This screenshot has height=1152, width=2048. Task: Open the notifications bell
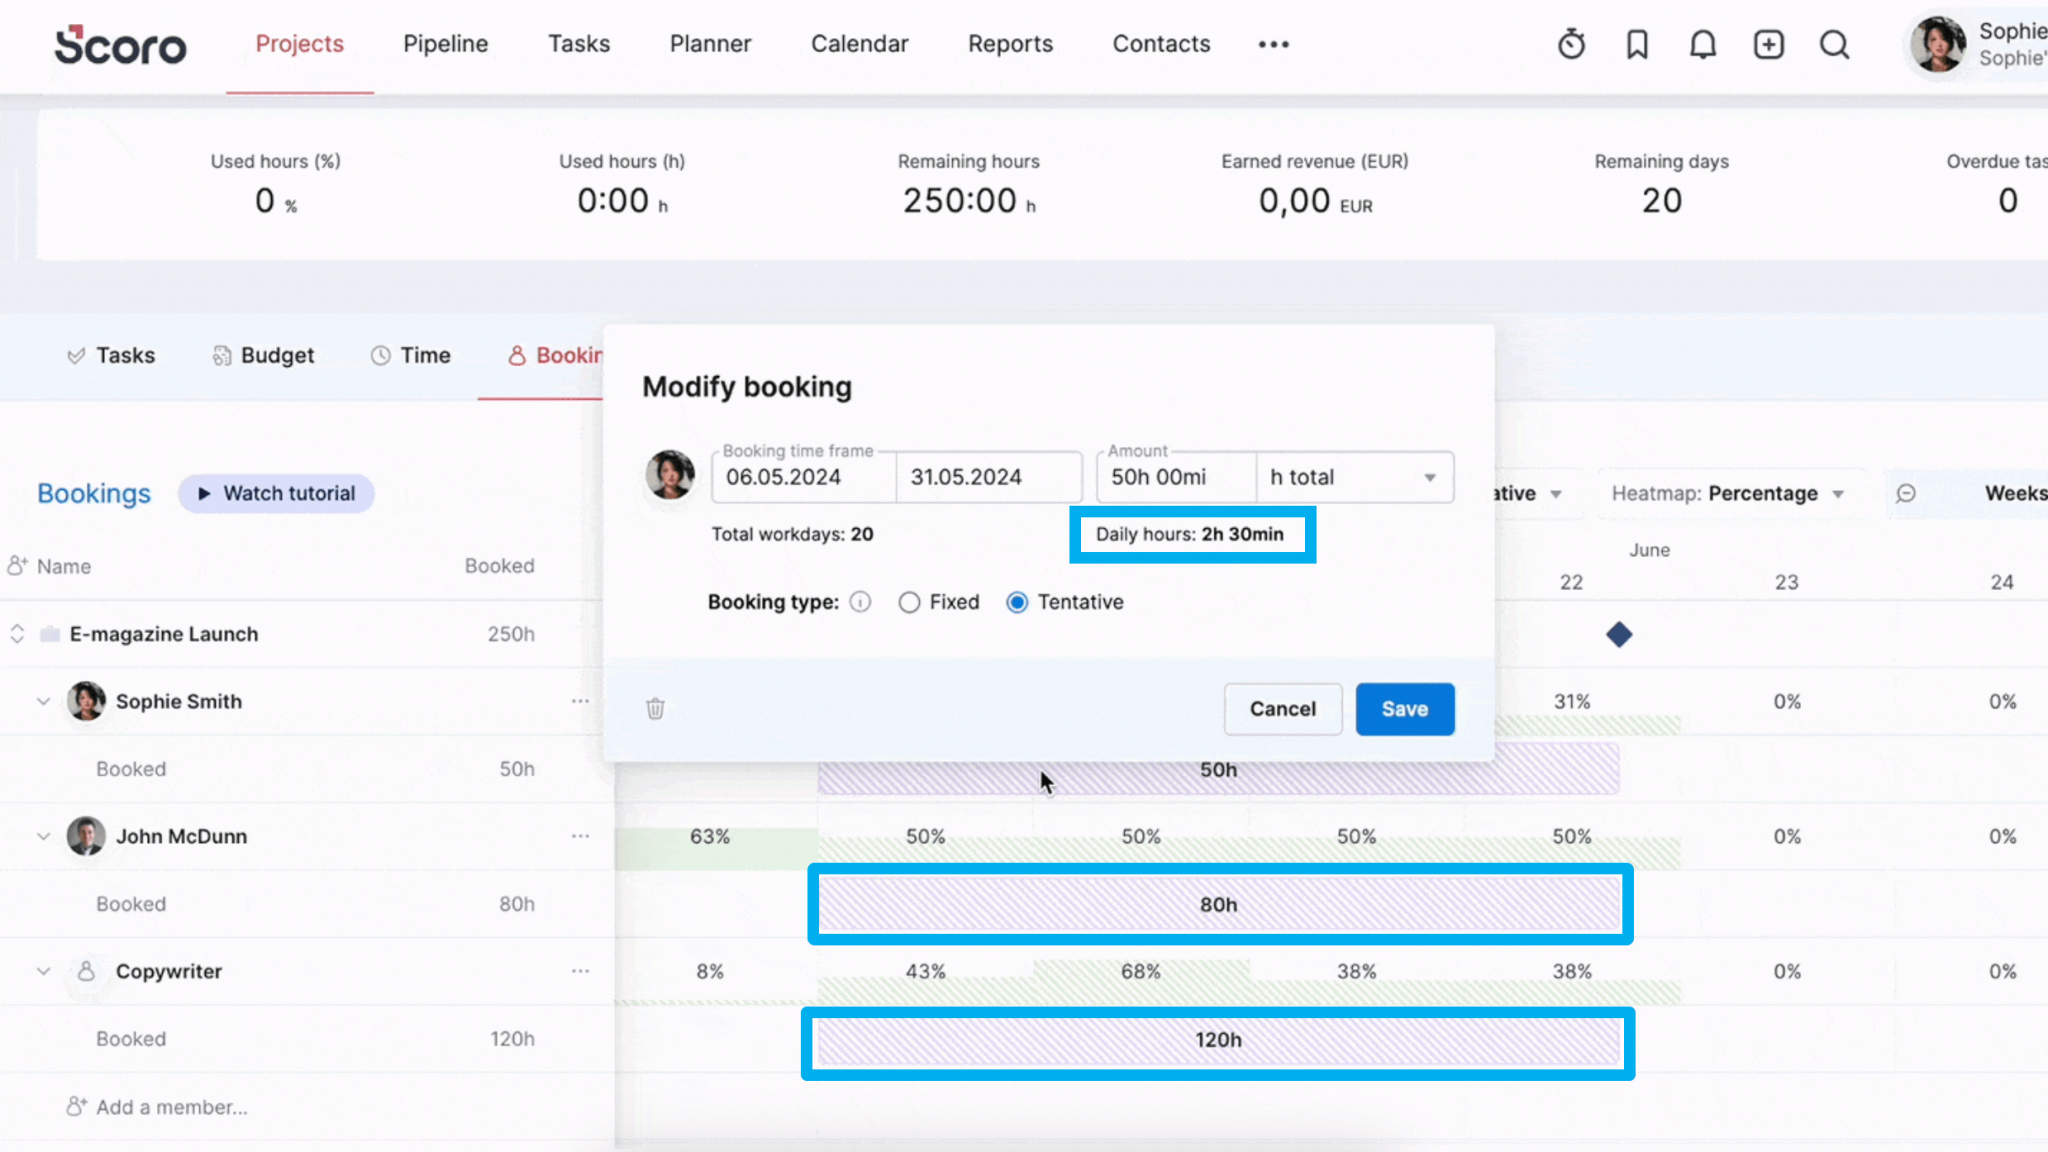pos(1702,44)
